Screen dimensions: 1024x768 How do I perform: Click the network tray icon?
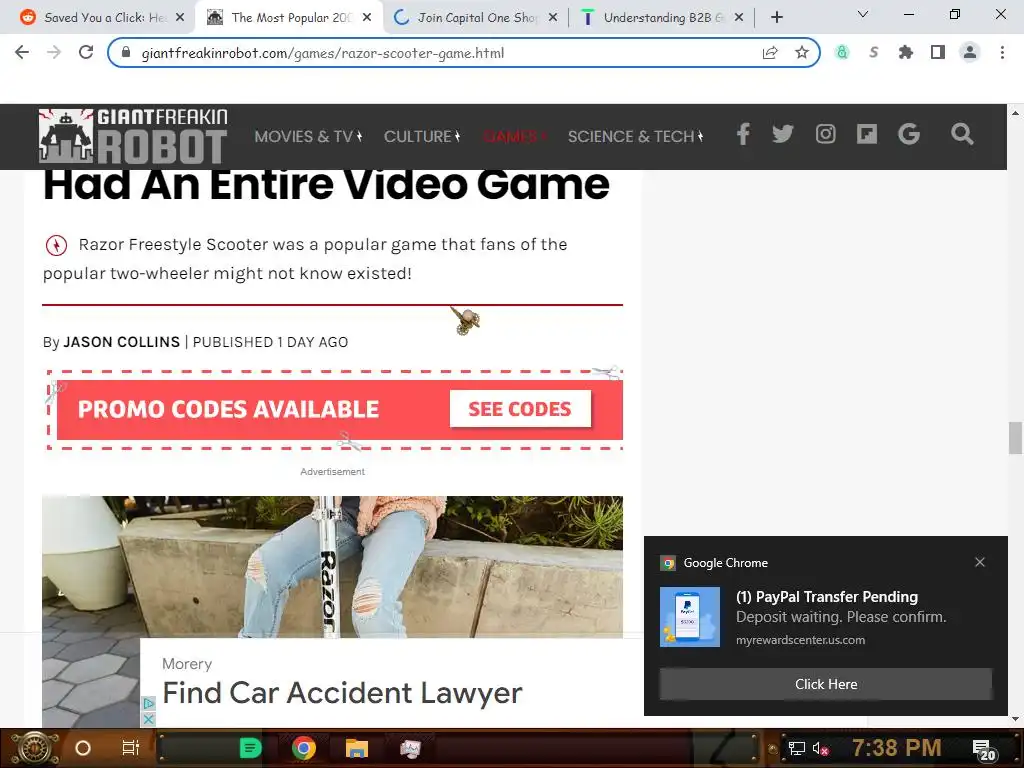pos(796,748)
